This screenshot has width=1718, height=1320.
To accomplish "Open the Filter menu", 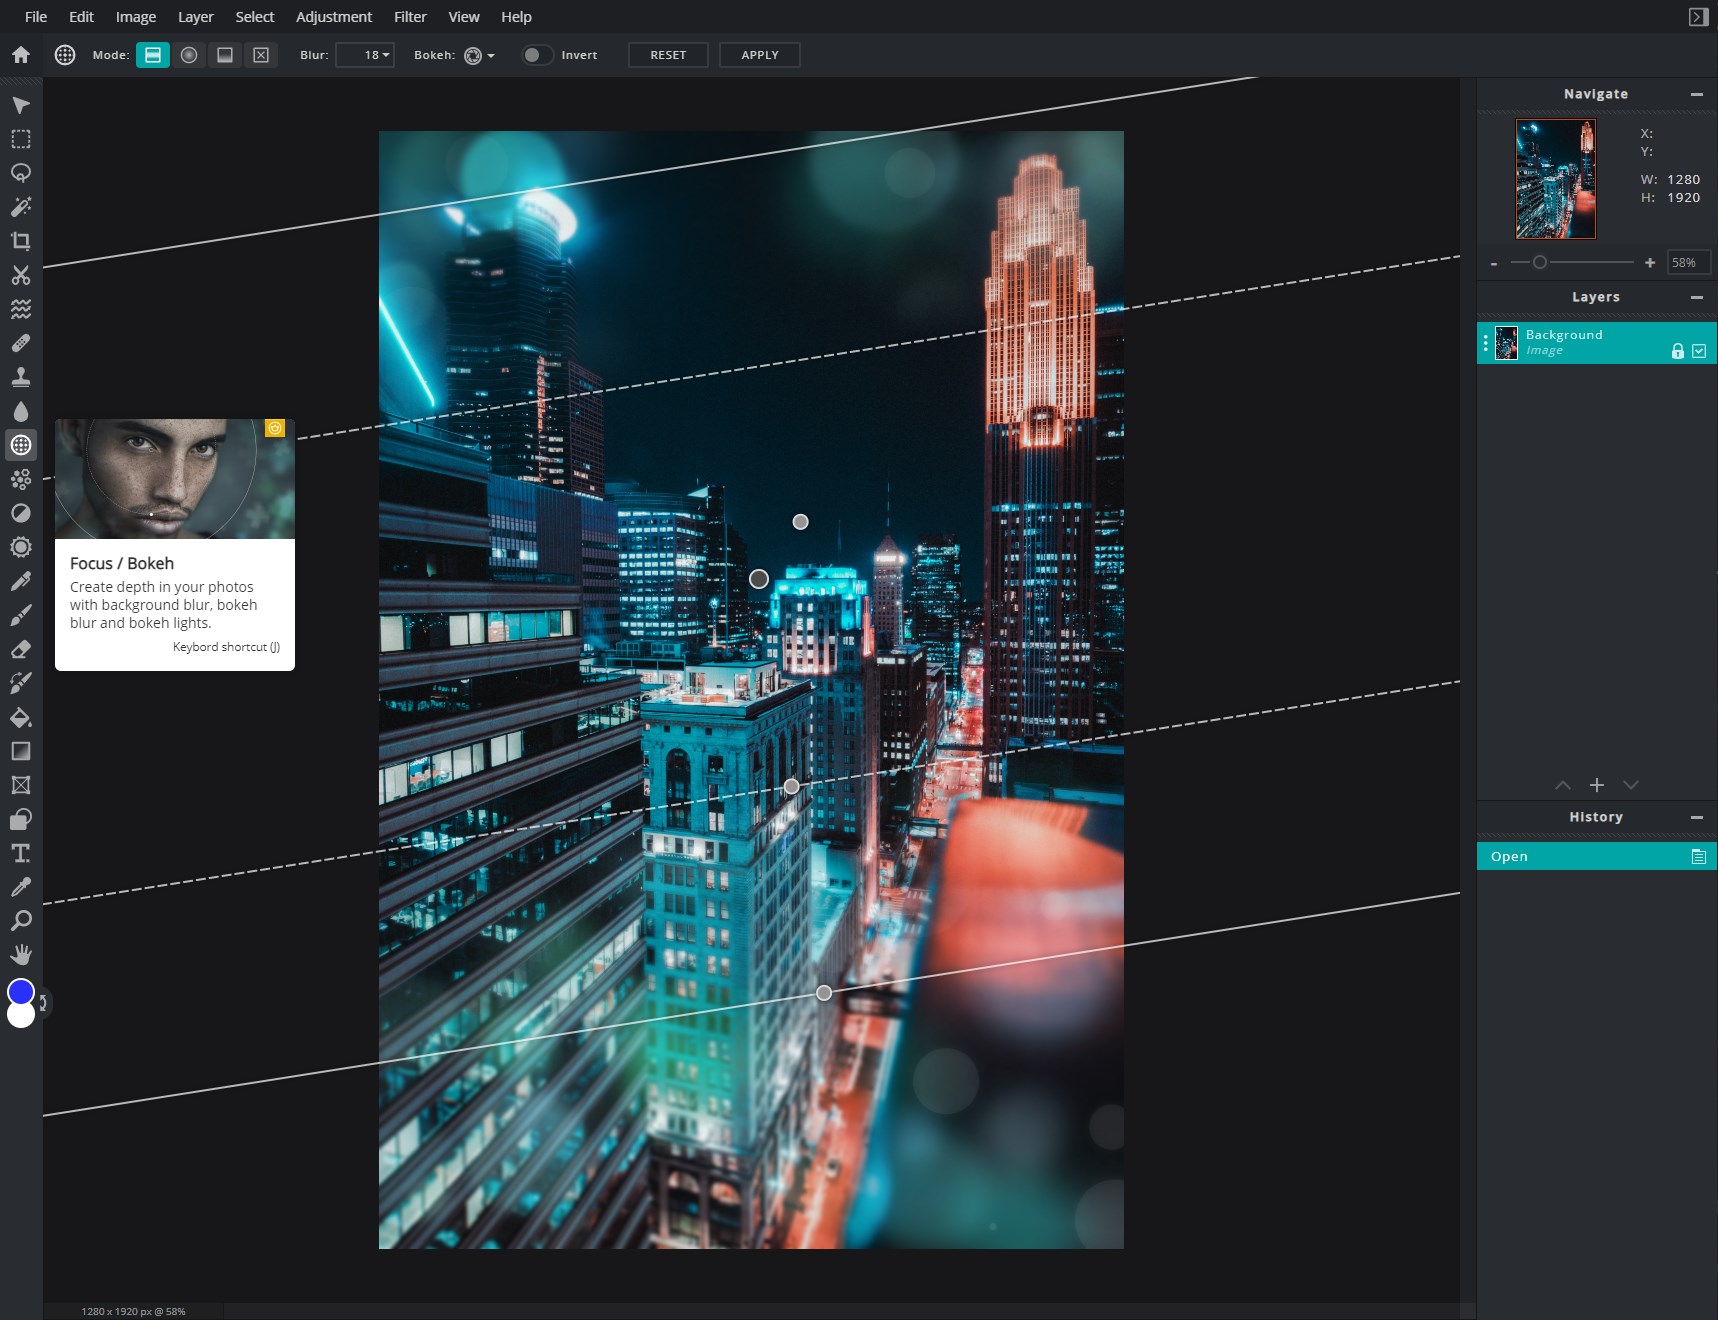I will (410, 16).
